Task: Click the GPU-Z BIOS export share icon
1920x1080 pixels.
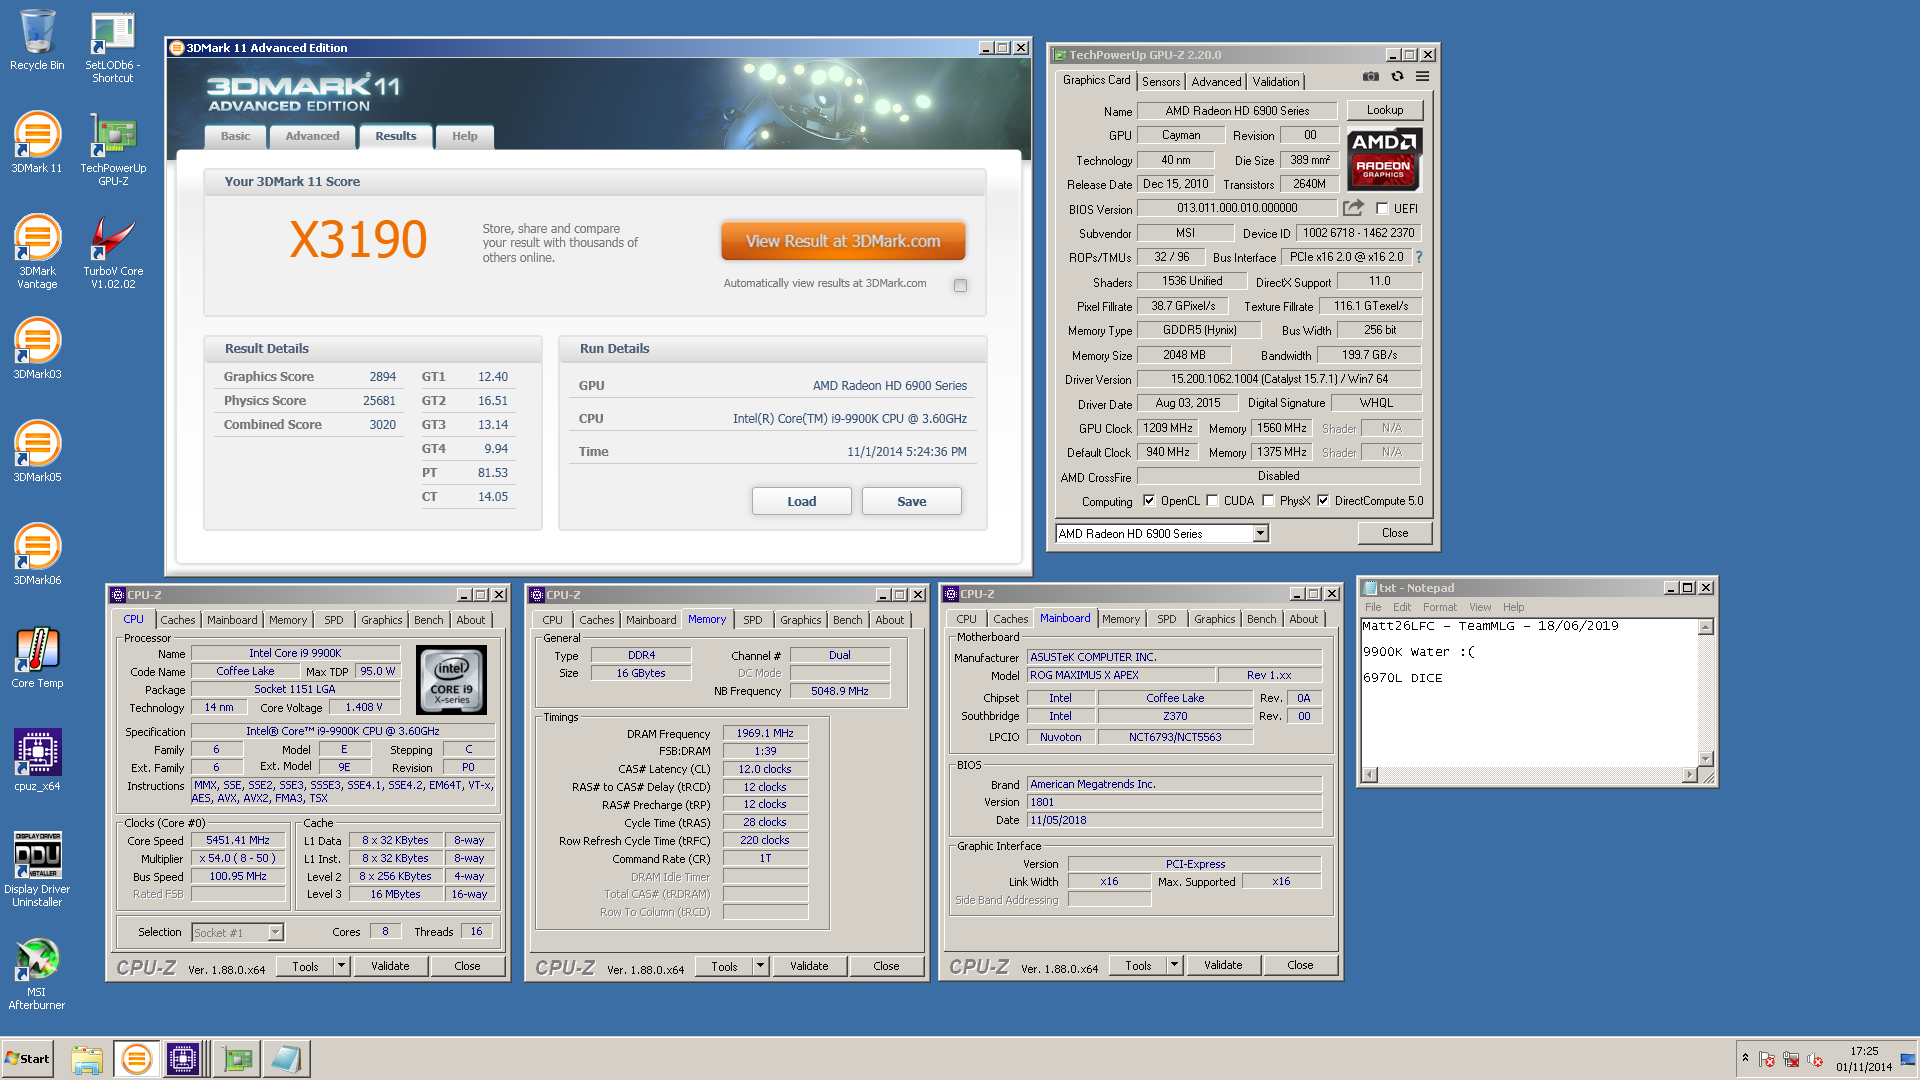Action: click(1353, 208)
